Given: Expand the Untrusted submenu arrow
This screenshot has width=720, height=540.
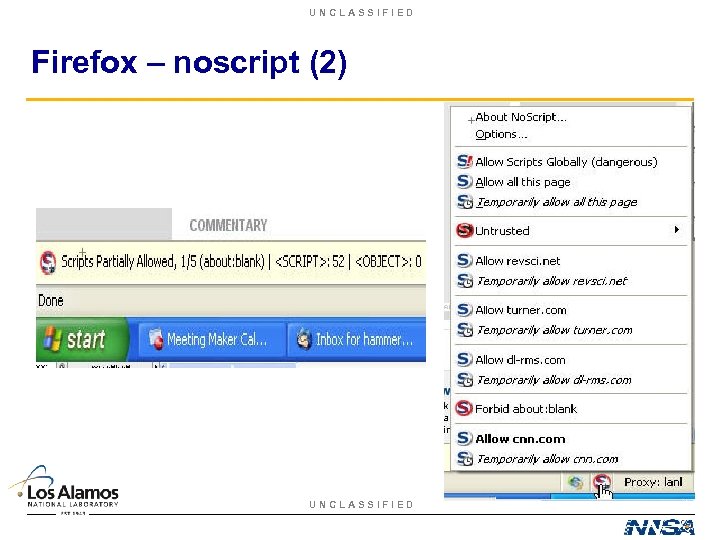Looking at the screenshot, I should (676, 230).
